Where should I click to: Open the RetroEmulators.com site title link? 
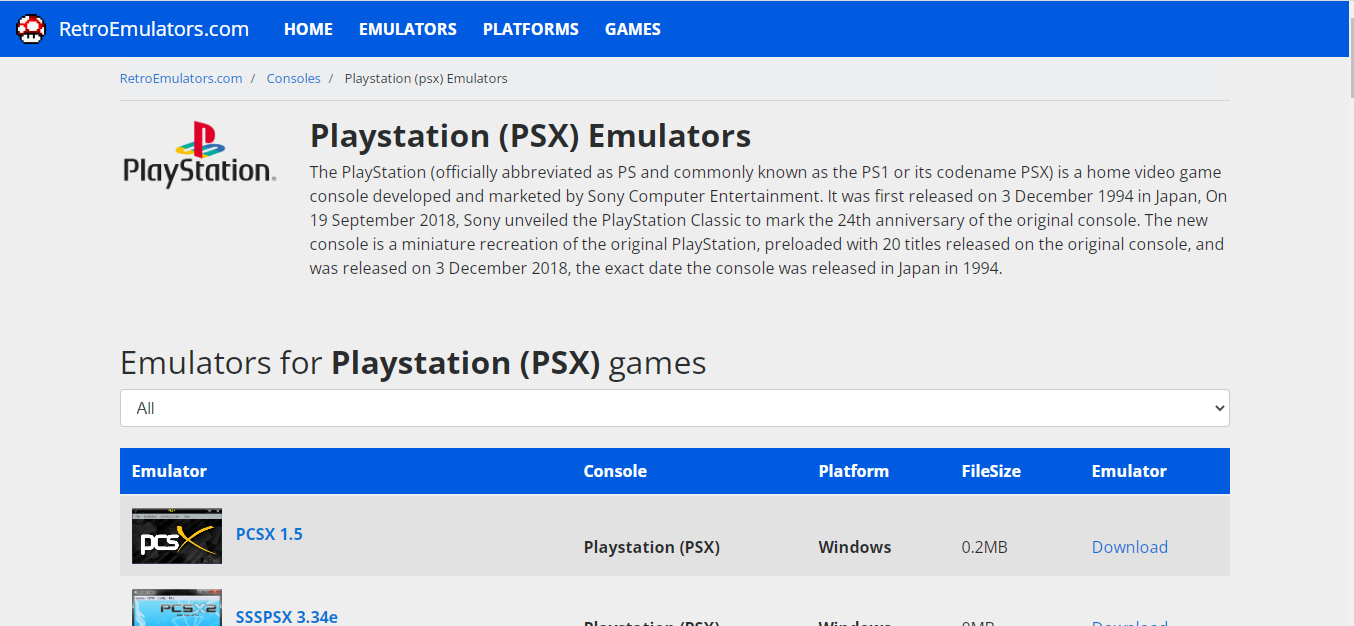(154, 29)
